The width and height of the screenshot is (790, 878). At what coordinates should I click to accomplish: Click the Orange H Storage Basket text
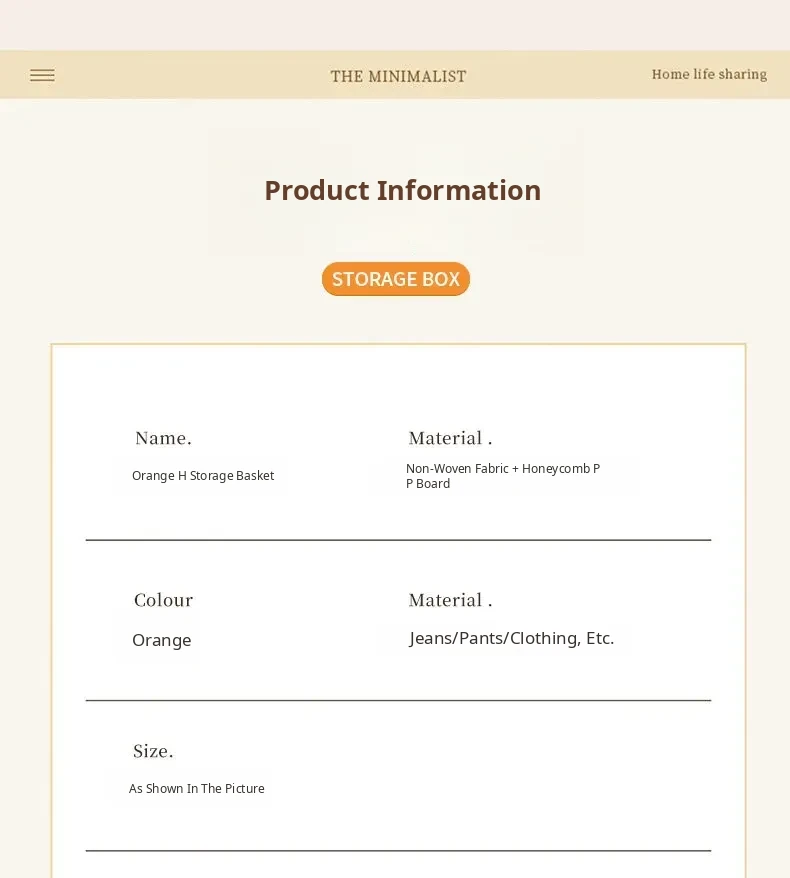(203, 476)
